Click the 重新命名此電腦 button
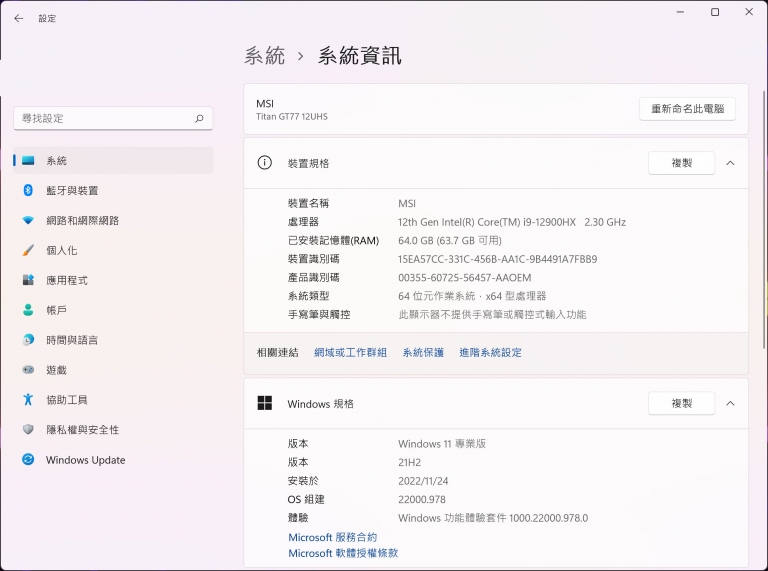The height and width of the screenshot is (571, 768). (x=687, y=109)
